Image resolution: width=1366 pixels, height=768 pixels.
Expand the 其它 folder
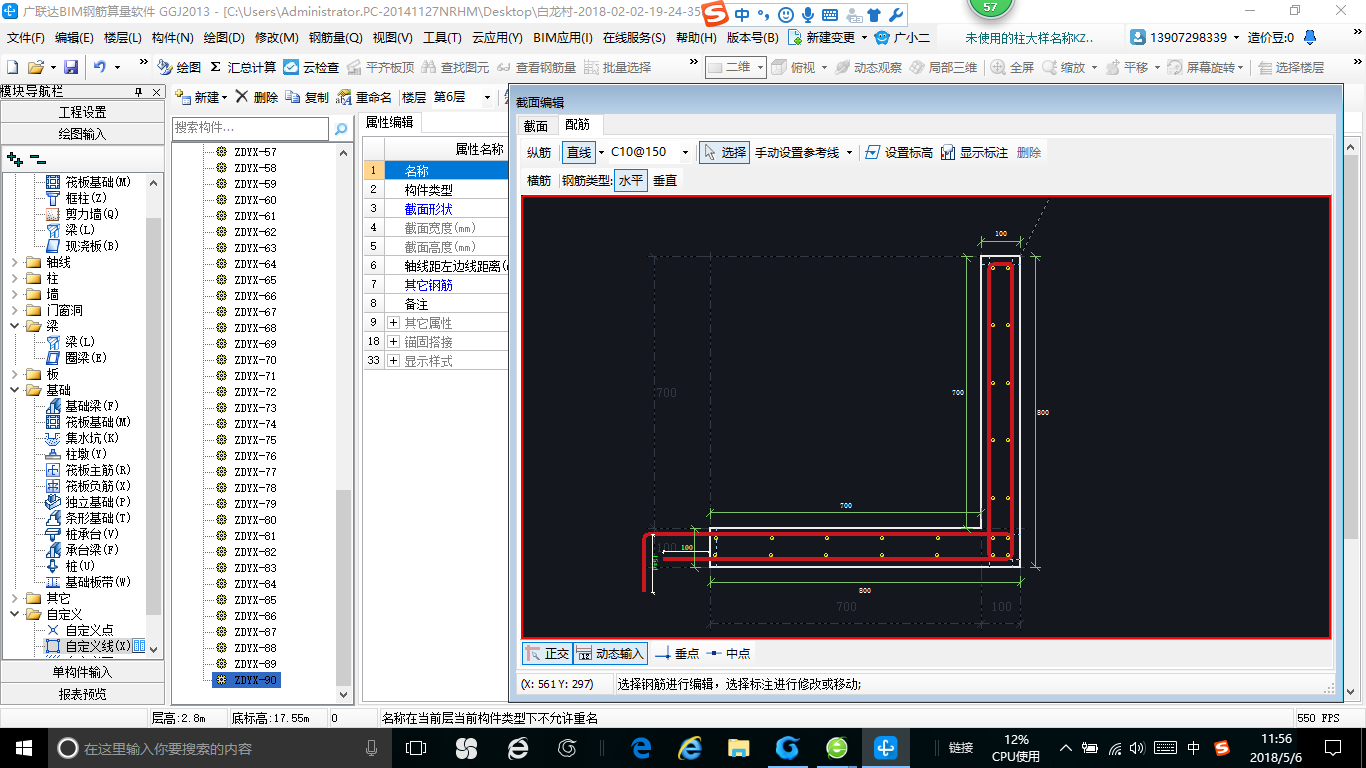pos(14,598)
